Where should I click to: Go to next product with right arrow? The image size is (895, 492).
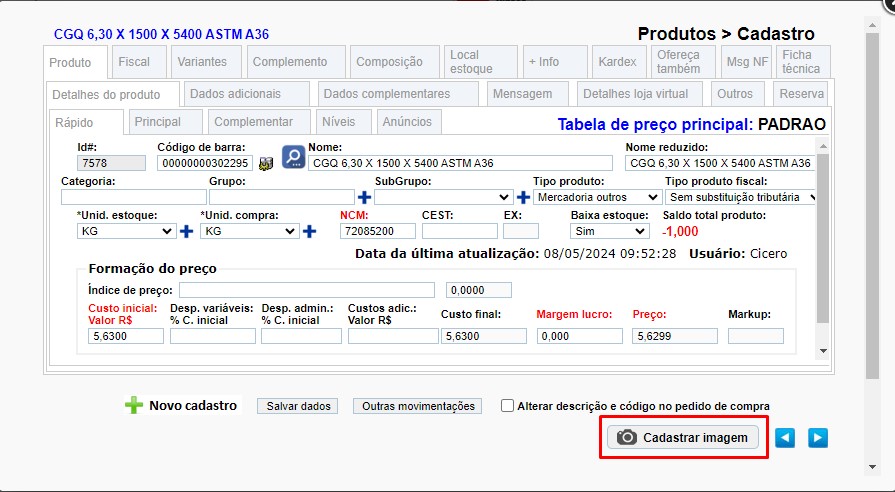[x=818, y=438]
